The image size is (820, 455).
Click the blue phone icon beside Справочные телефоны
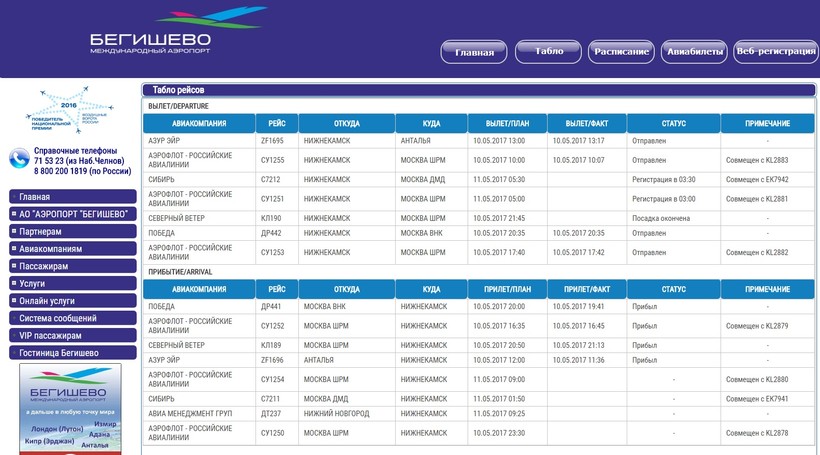click(18, 159)
